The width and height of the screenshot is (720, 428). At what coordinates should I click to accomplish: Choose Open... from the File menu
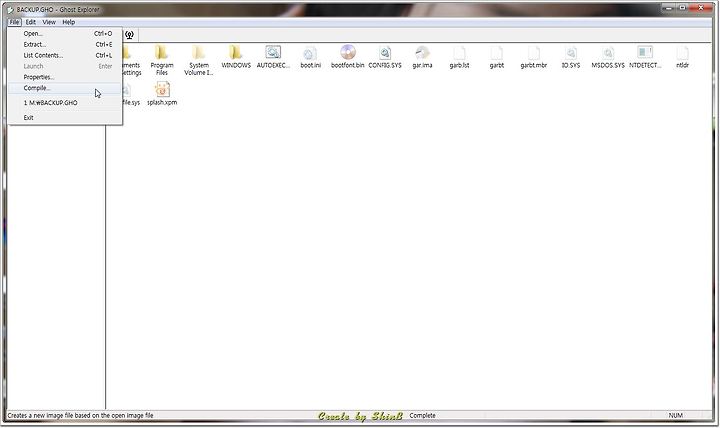click(x=65, y=34)
